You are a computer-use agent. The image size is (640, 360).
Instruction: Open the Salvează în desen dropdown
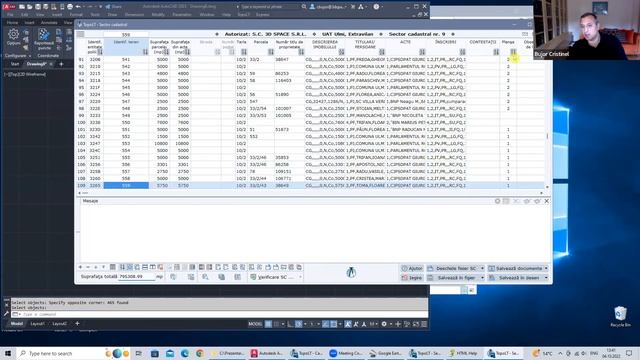point(546,278)
